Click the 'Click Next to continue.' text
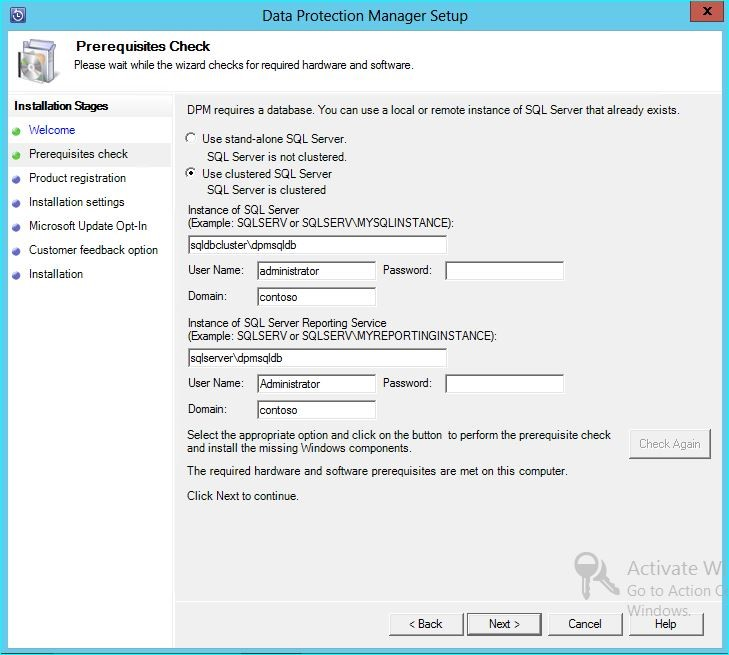 243,496
